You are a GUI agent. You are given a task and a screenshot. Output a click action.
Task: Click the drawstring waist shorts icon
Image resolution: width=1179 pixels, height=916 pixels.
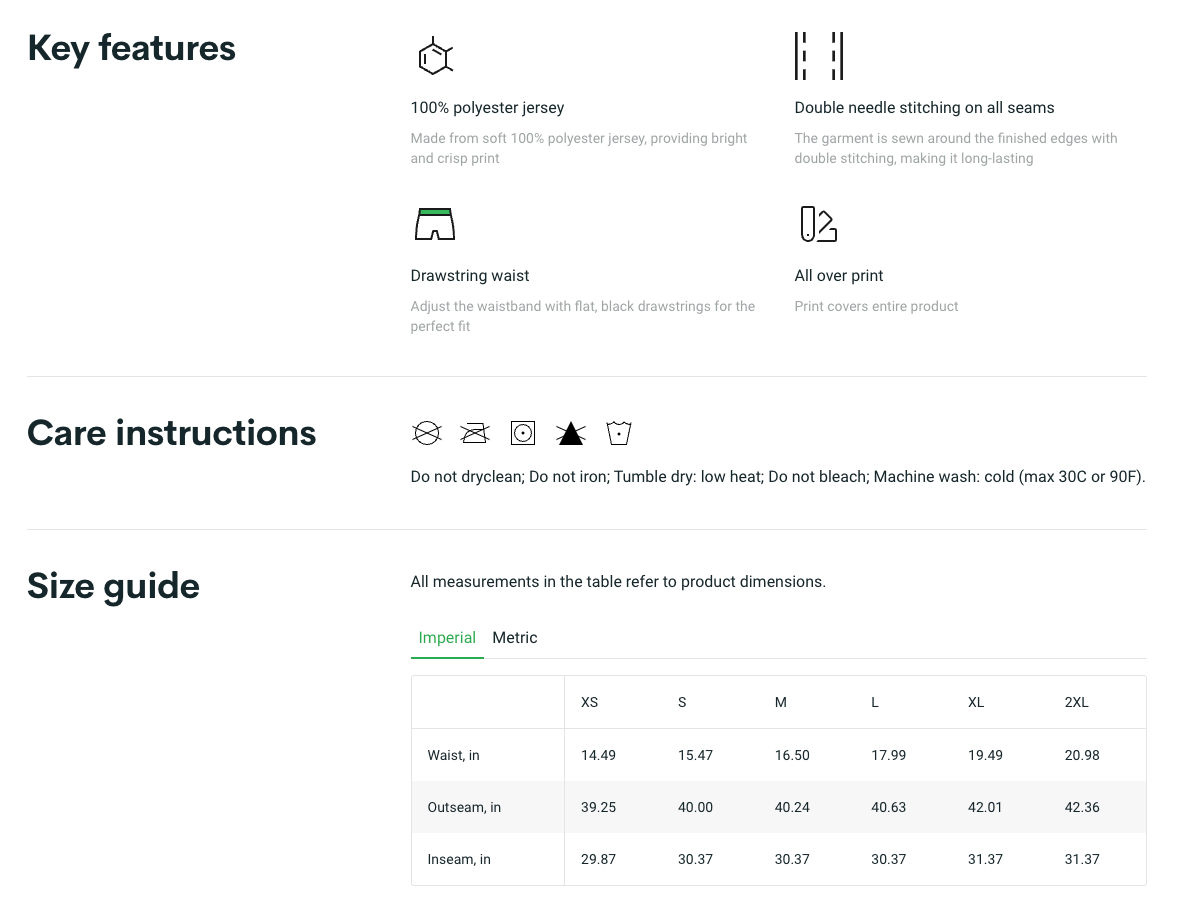(x=435, y=224)
